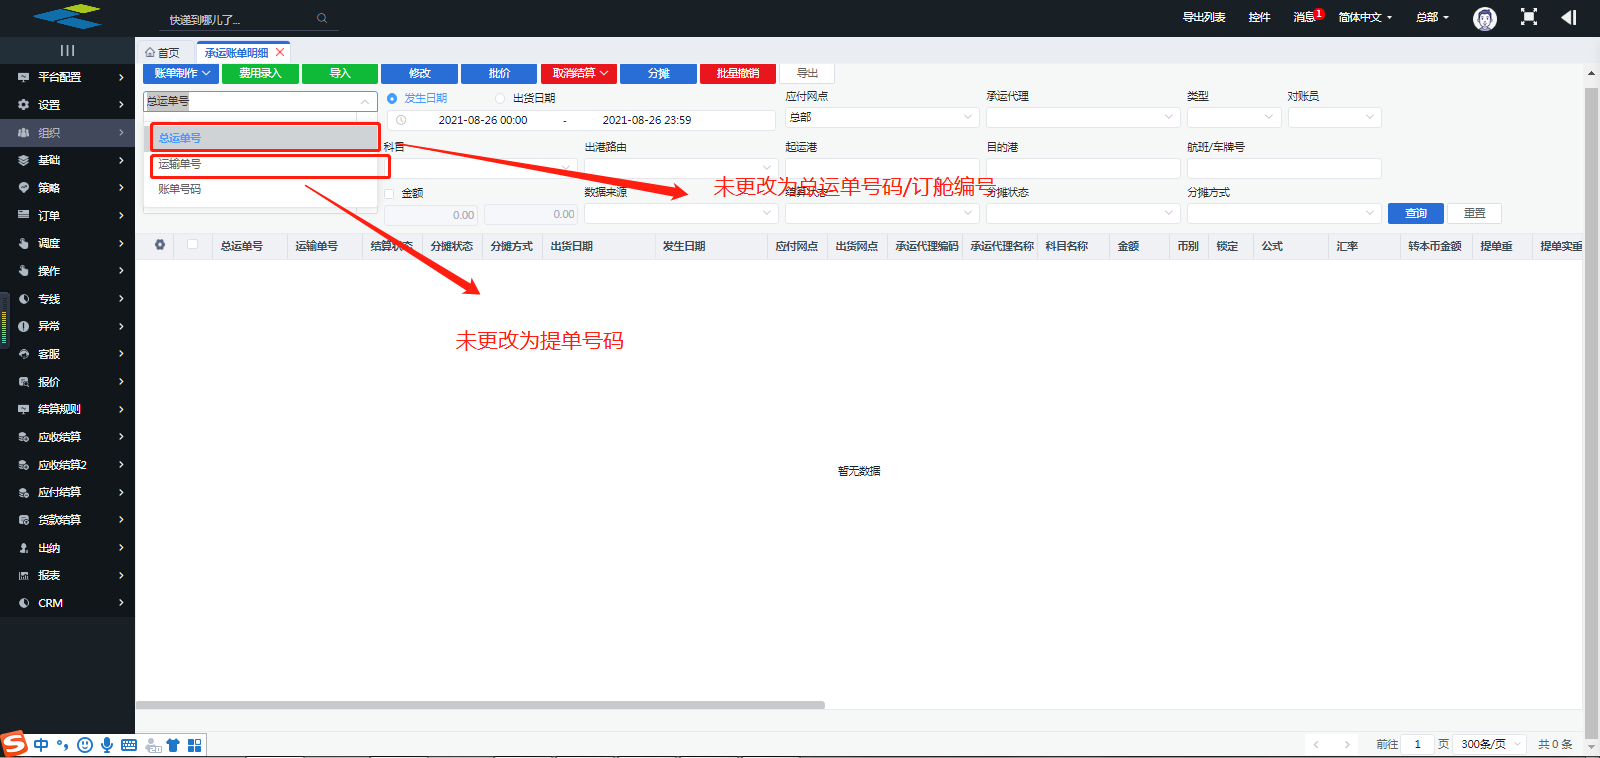Click the search magnifier icon
This screenshot has height=758, width=1600.
pos(322,18)
